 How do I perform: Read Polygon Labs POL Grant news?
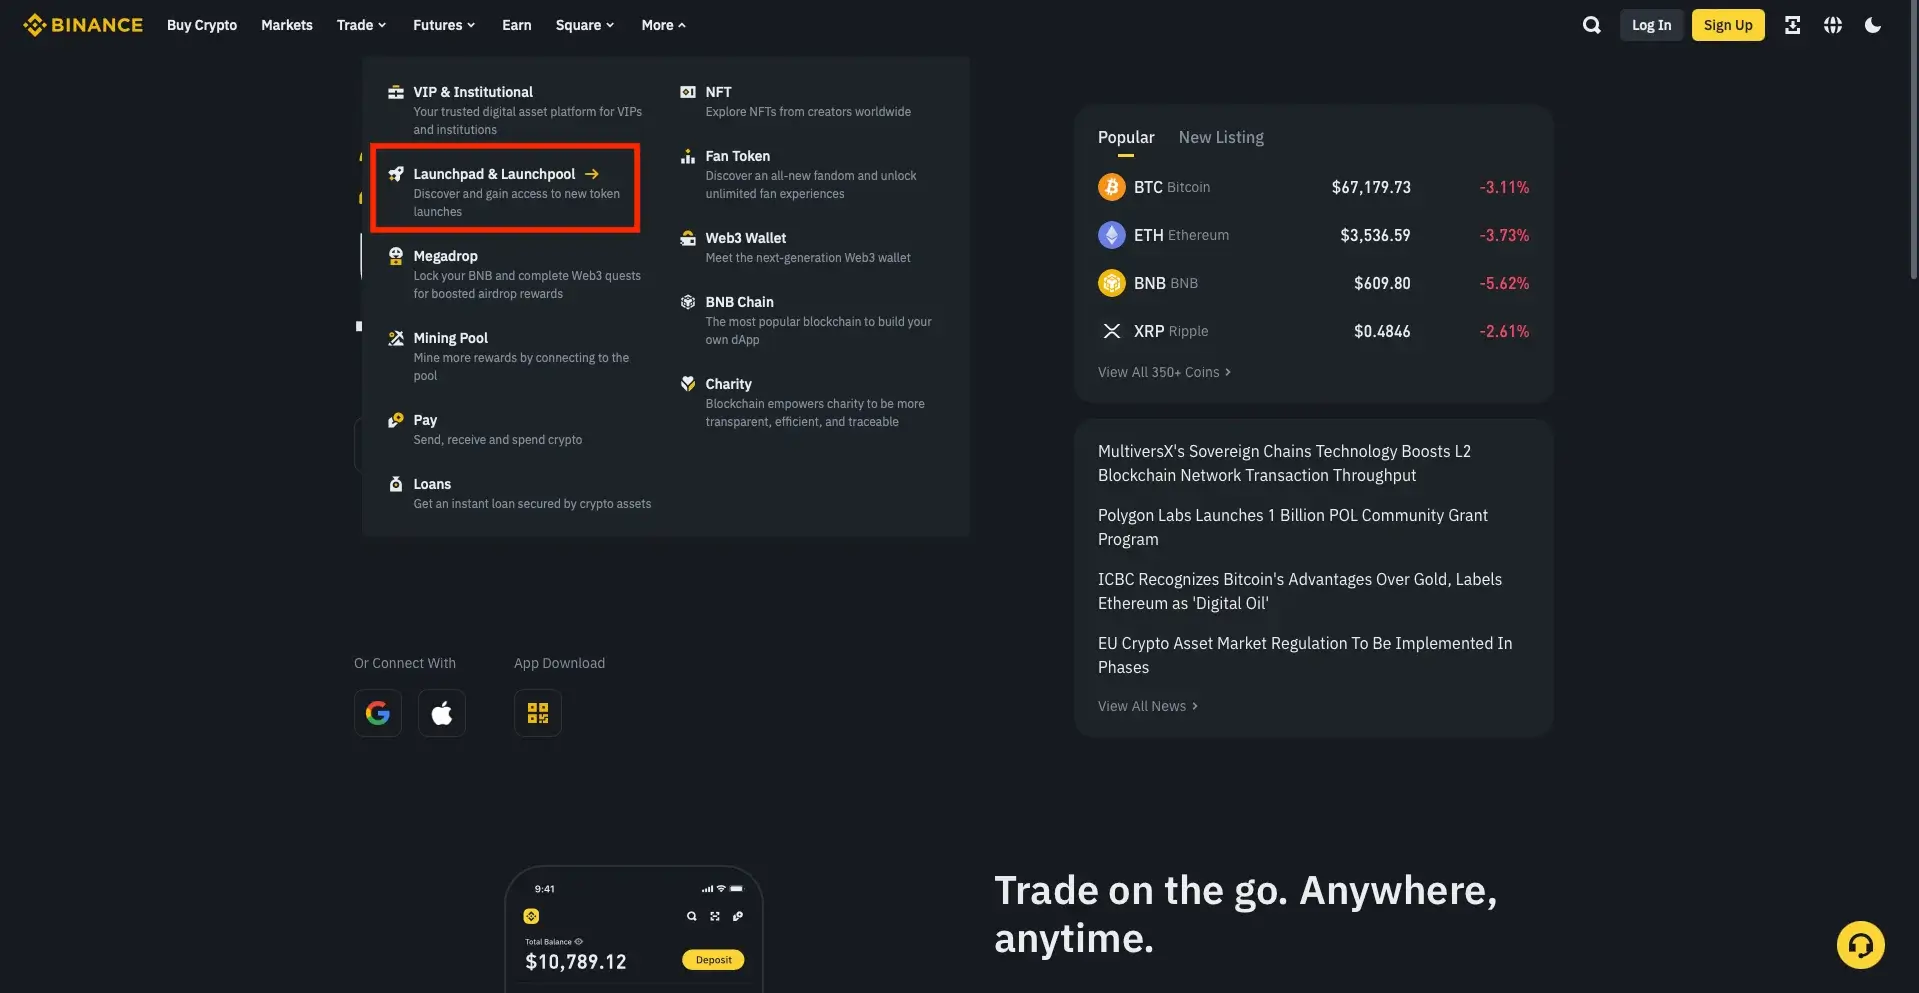1293,527
